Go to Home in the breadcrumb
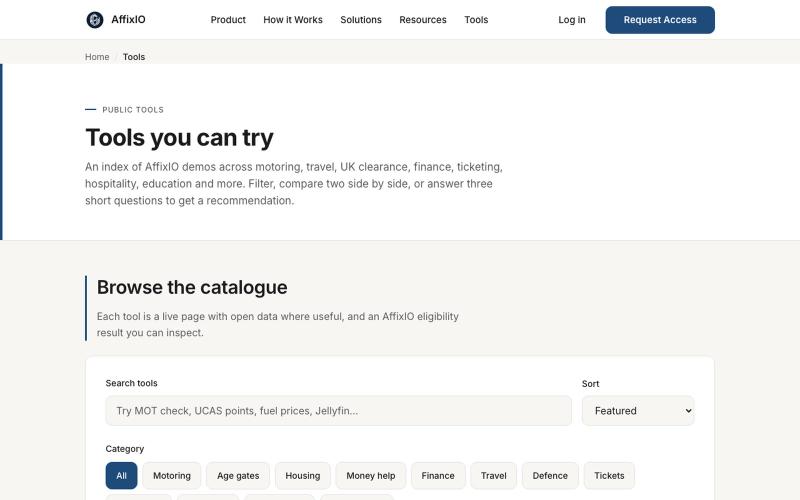Viewport: 800px width, 500px height. [97, 57]
